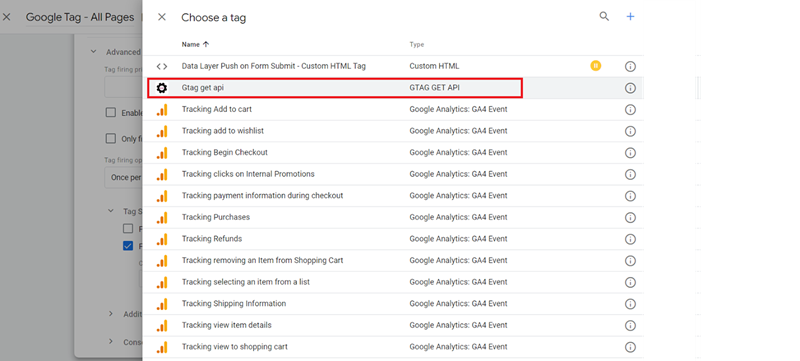Open info icon for Tracking add to wishlist
The image size is (800, 361).
[630, 131]
